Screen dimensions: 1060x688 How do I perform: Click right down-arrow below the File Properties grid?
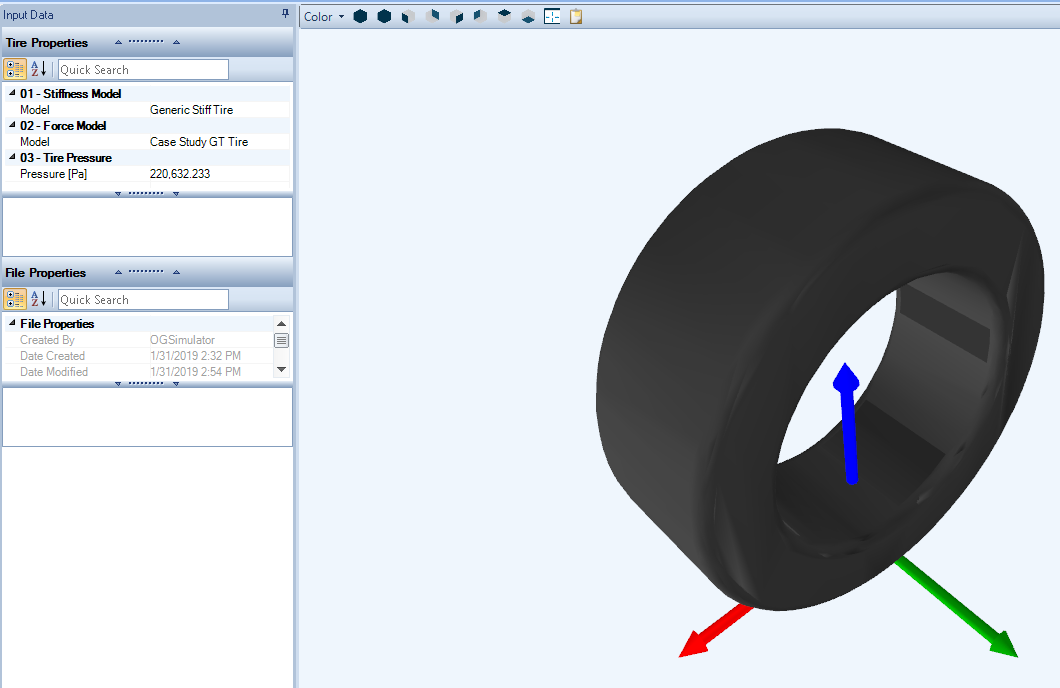(x=176, y=383)
